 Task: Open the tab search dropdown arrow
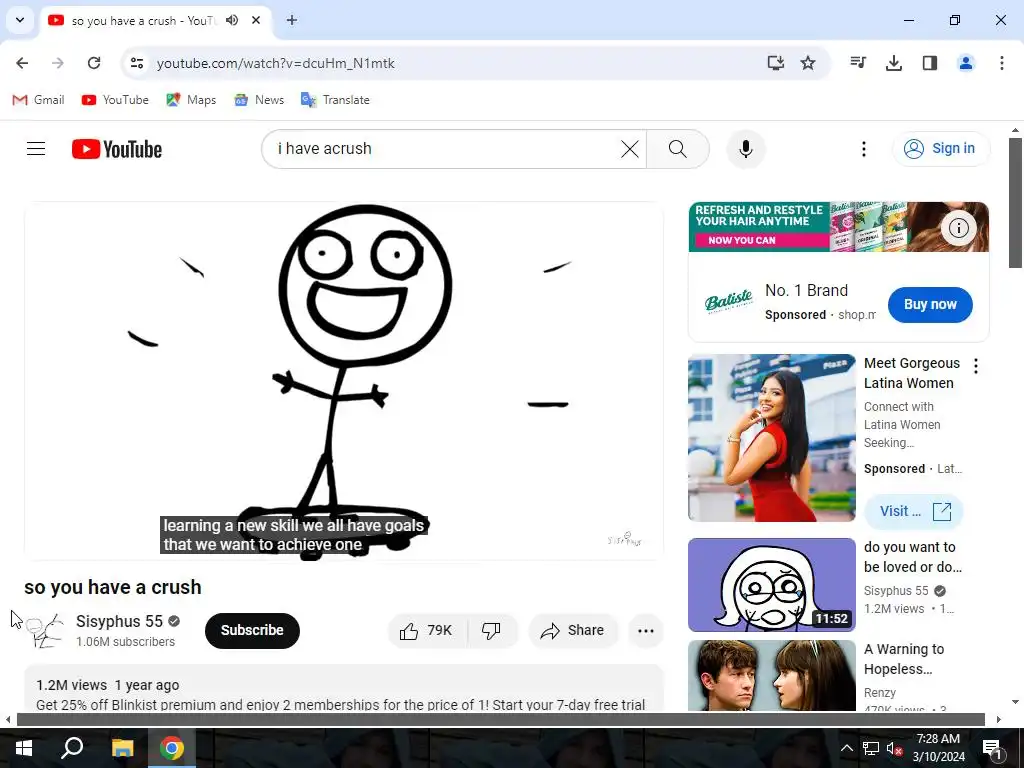pyautogui.click(x=20, y=20)
